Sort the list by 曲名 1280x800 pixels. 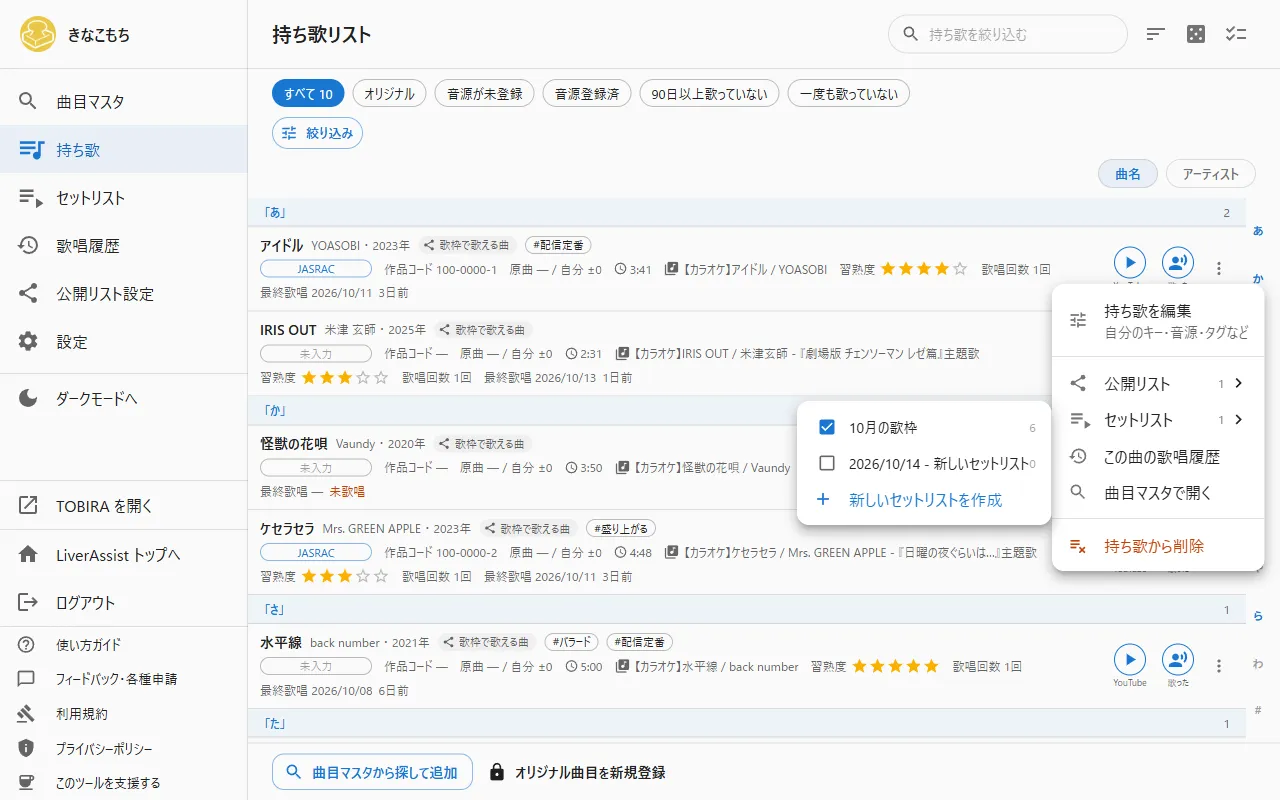click(1128, 173)
